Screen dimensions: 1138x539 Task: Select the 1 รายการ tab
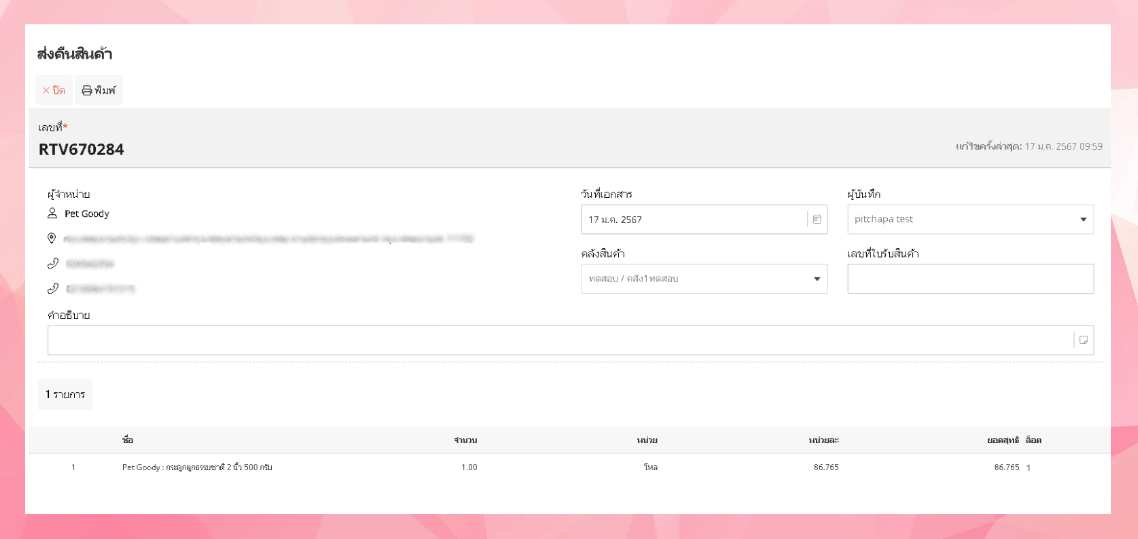tap(65, 394)
